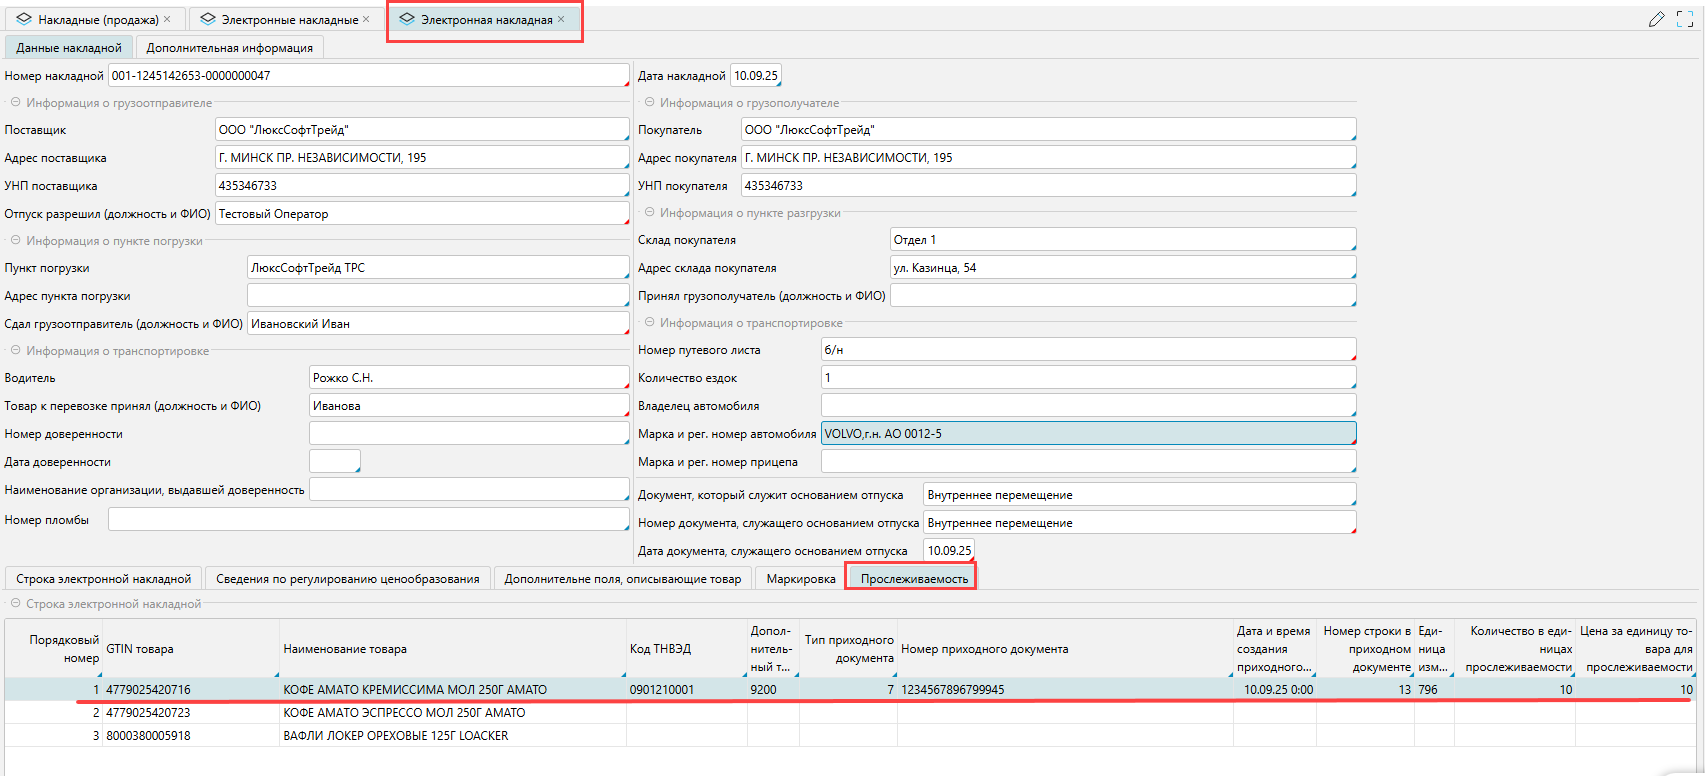The width and height of the screenshot is (1705, 776).
Task: Collapse the Информация о пункте погрузки group
Action: tap(15, 241)
